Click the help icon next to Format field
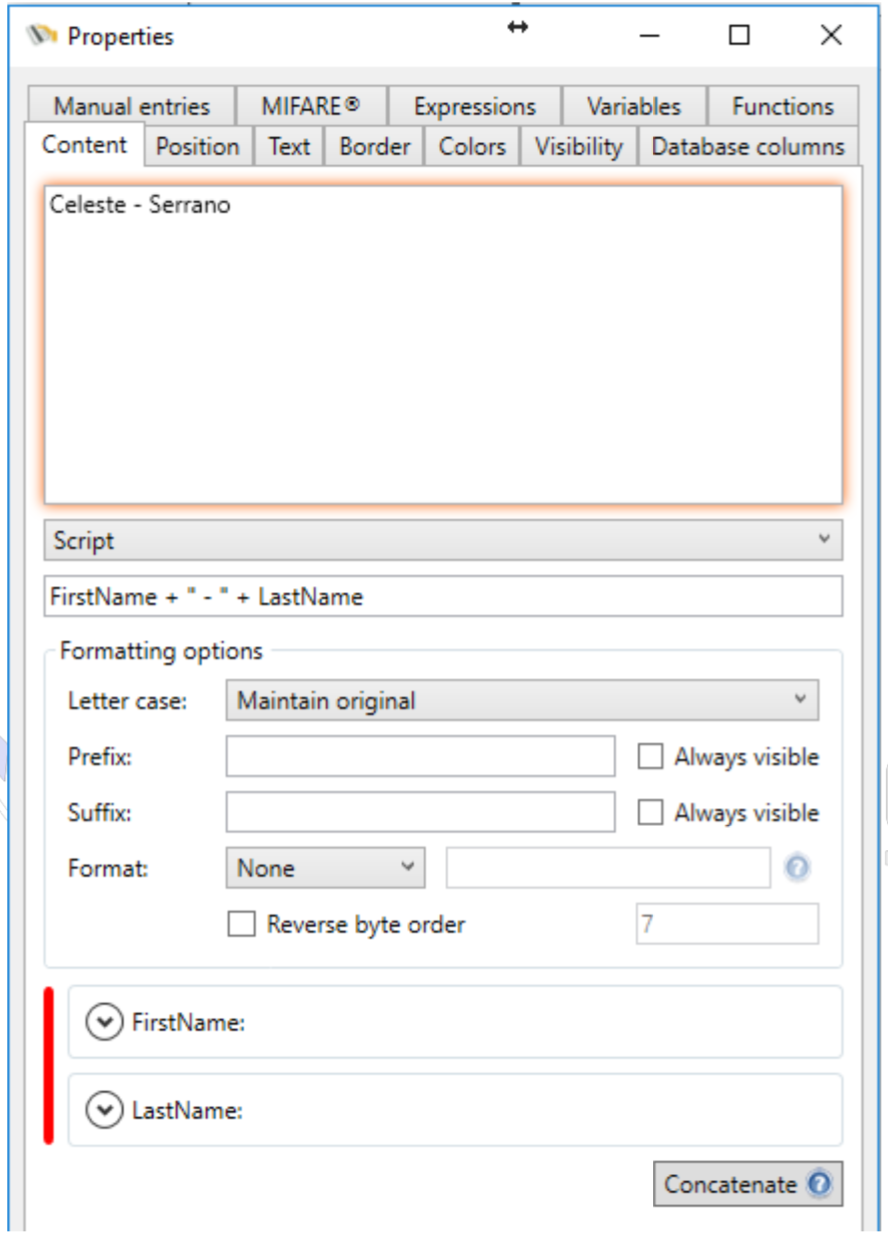This screenshot has height=1238, width=888. click(797, 868)
